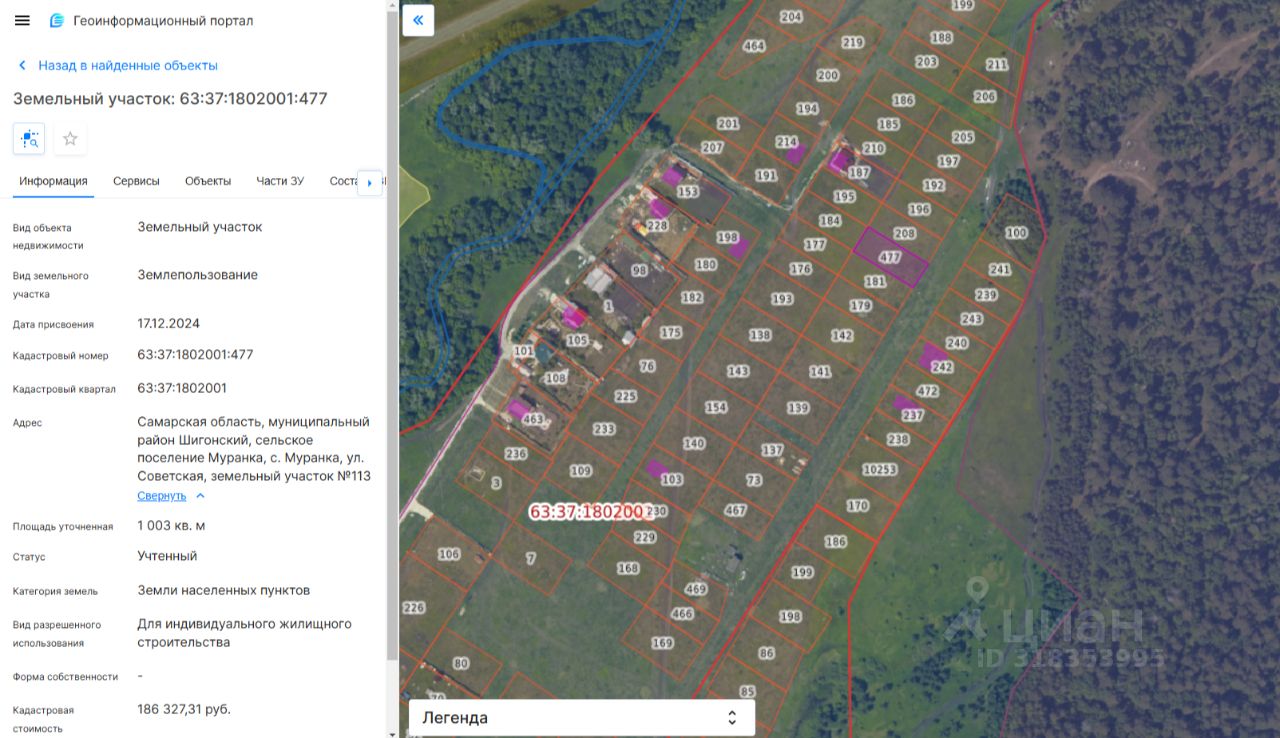Click the cadastral cost 186 327,31 руб.

tap(184, 709)
